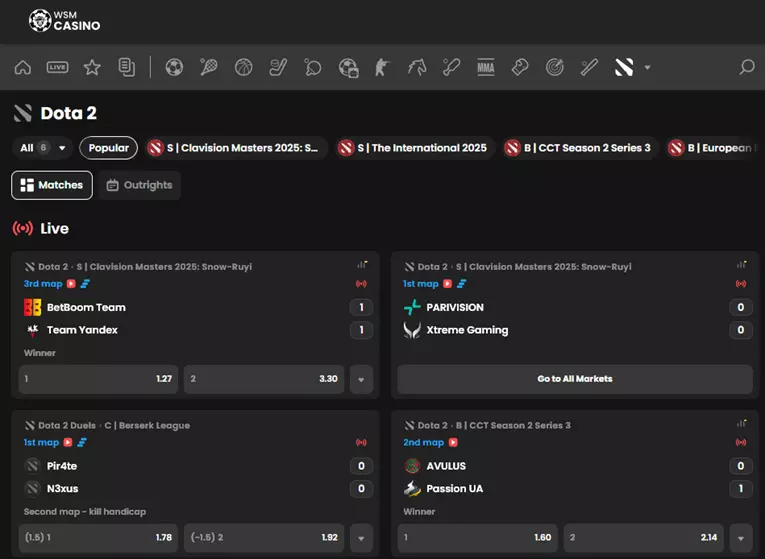The image size is (765, 559).
Task: Expand more sports dropdown arrow beside Dota 2 icon
Action: tap(647, 68)
